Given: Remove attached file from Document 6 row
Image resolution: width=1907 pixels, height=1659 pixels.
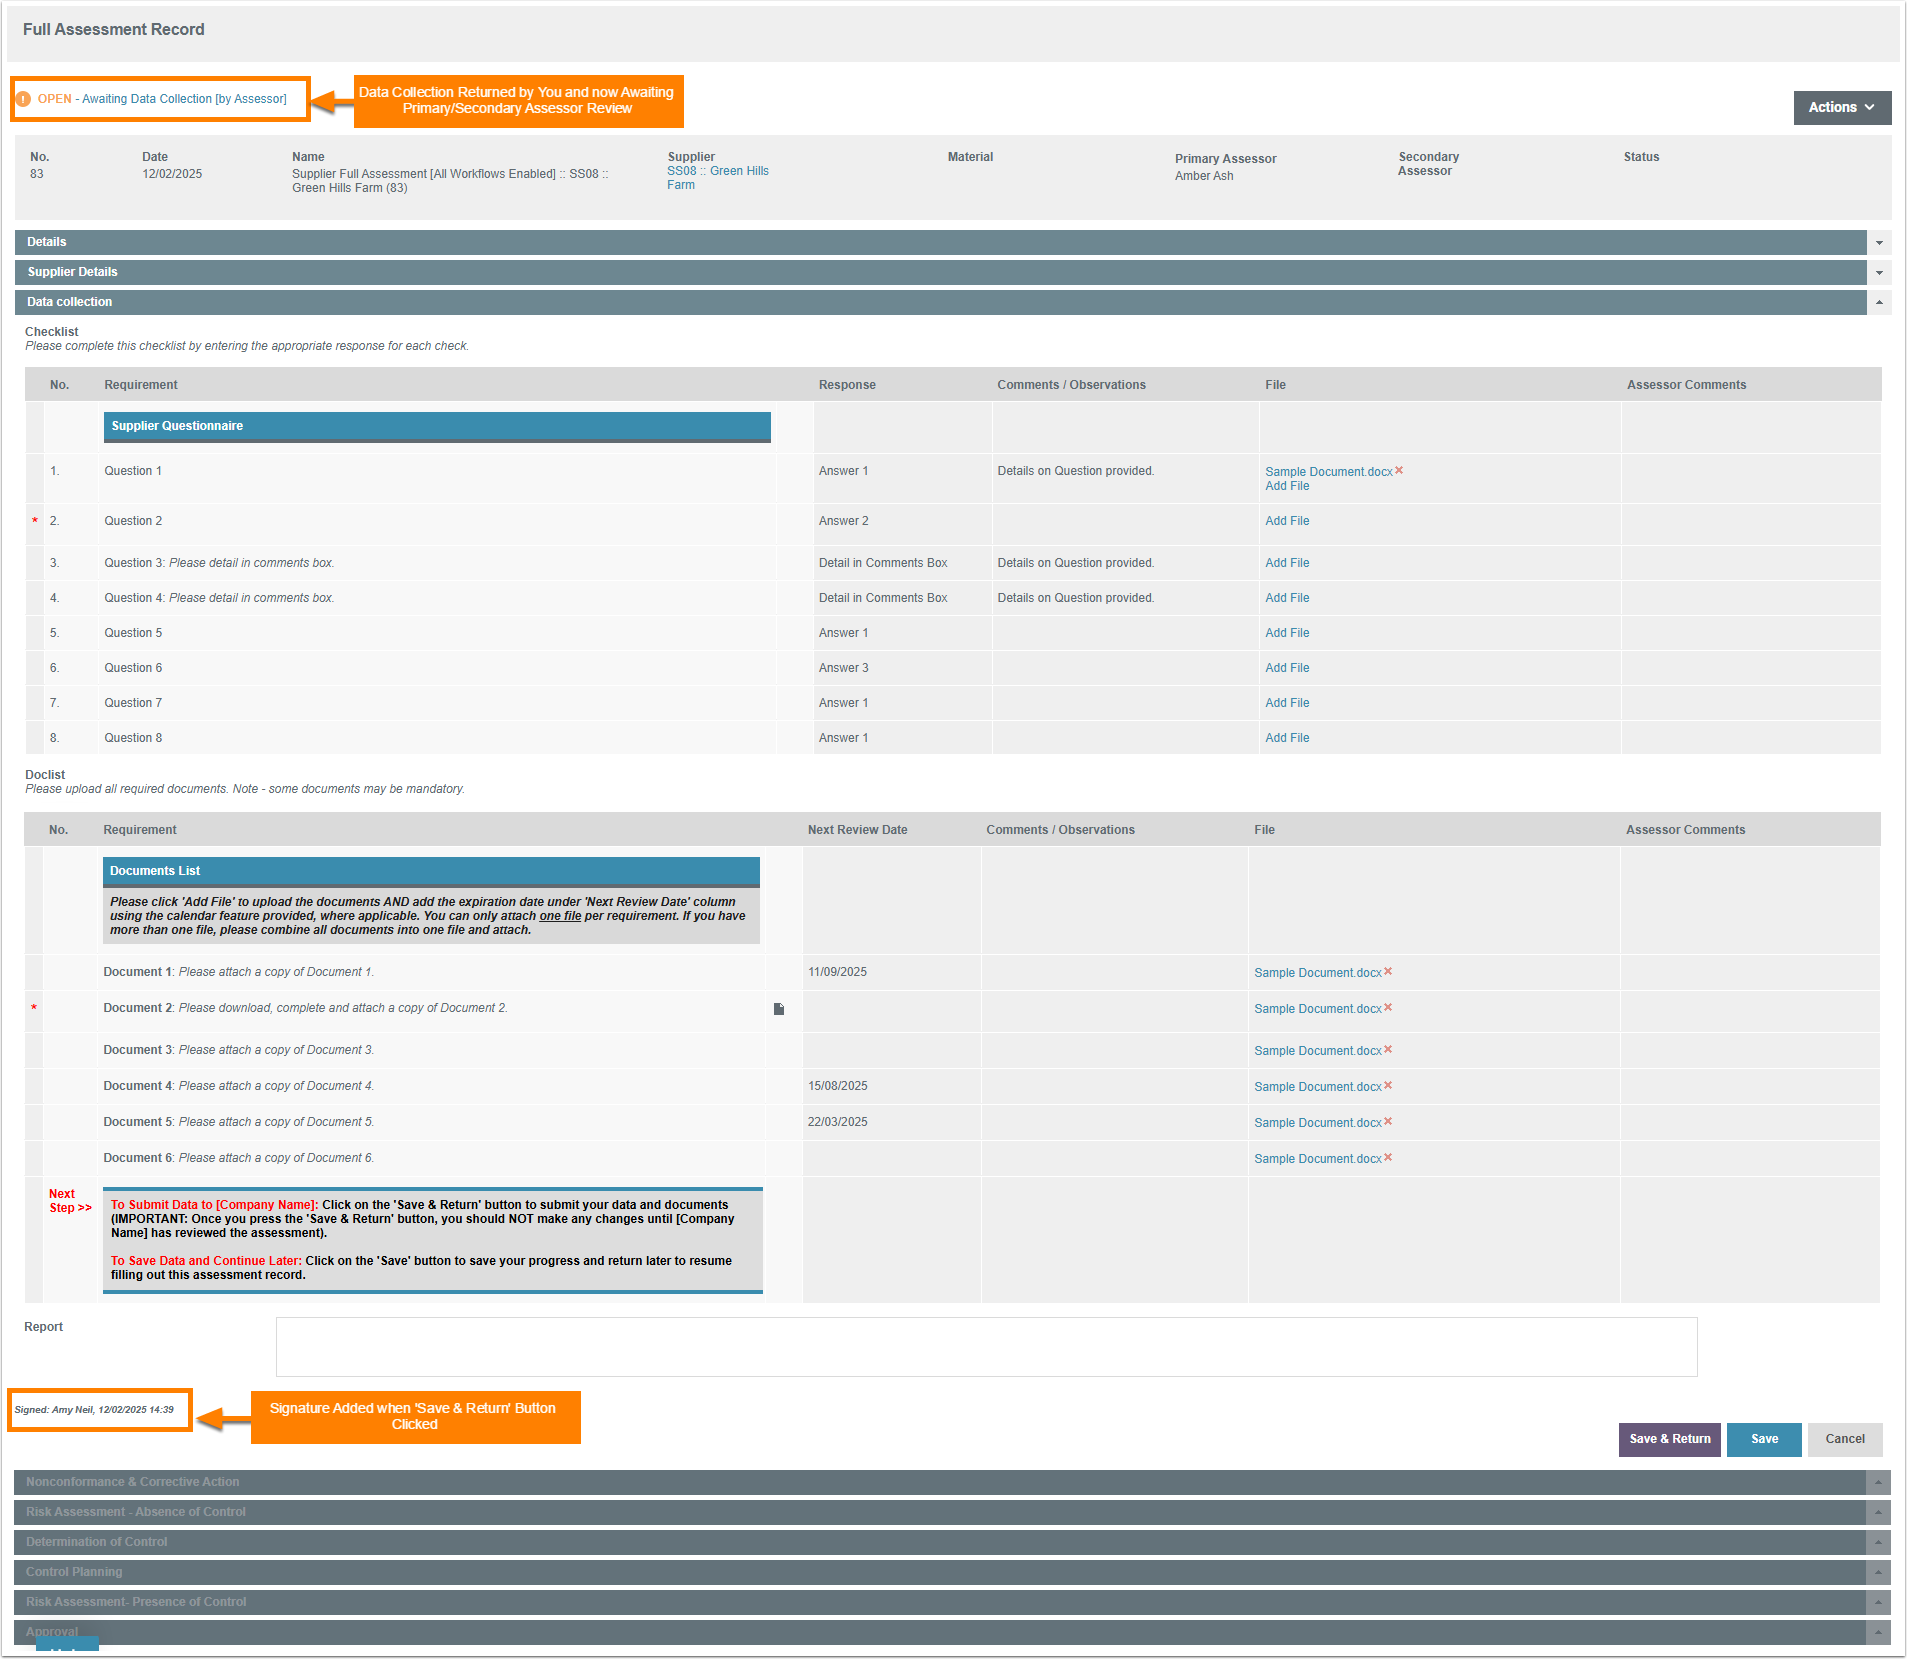Looking at the screenshot, I should click(x=1388, y=1157).
